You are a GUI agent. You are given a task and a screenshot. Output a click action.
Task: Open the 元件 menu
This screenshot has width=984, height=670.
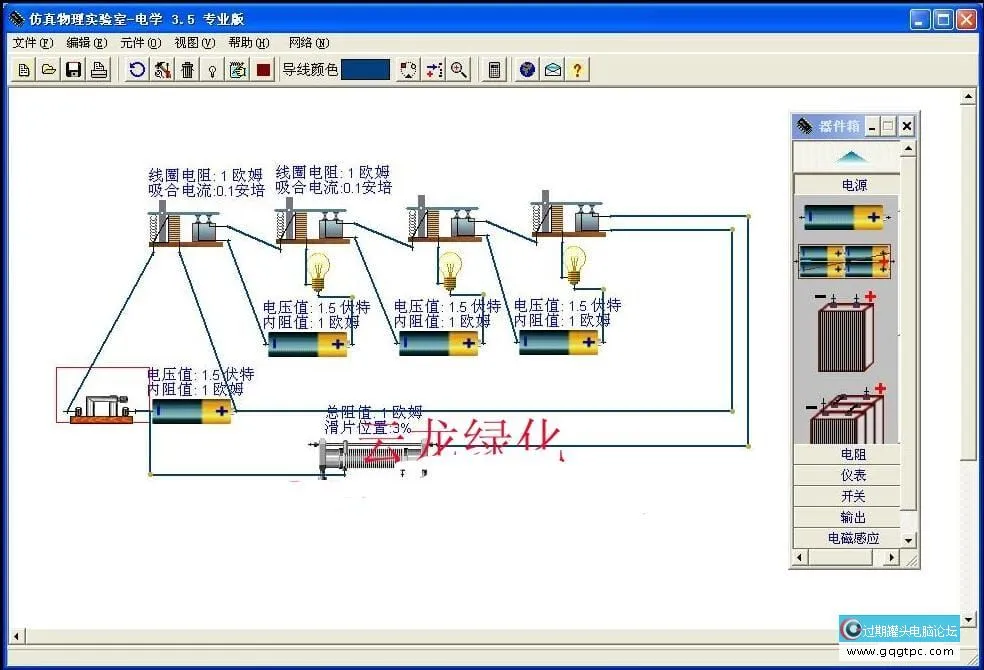(x=139, y=43)
